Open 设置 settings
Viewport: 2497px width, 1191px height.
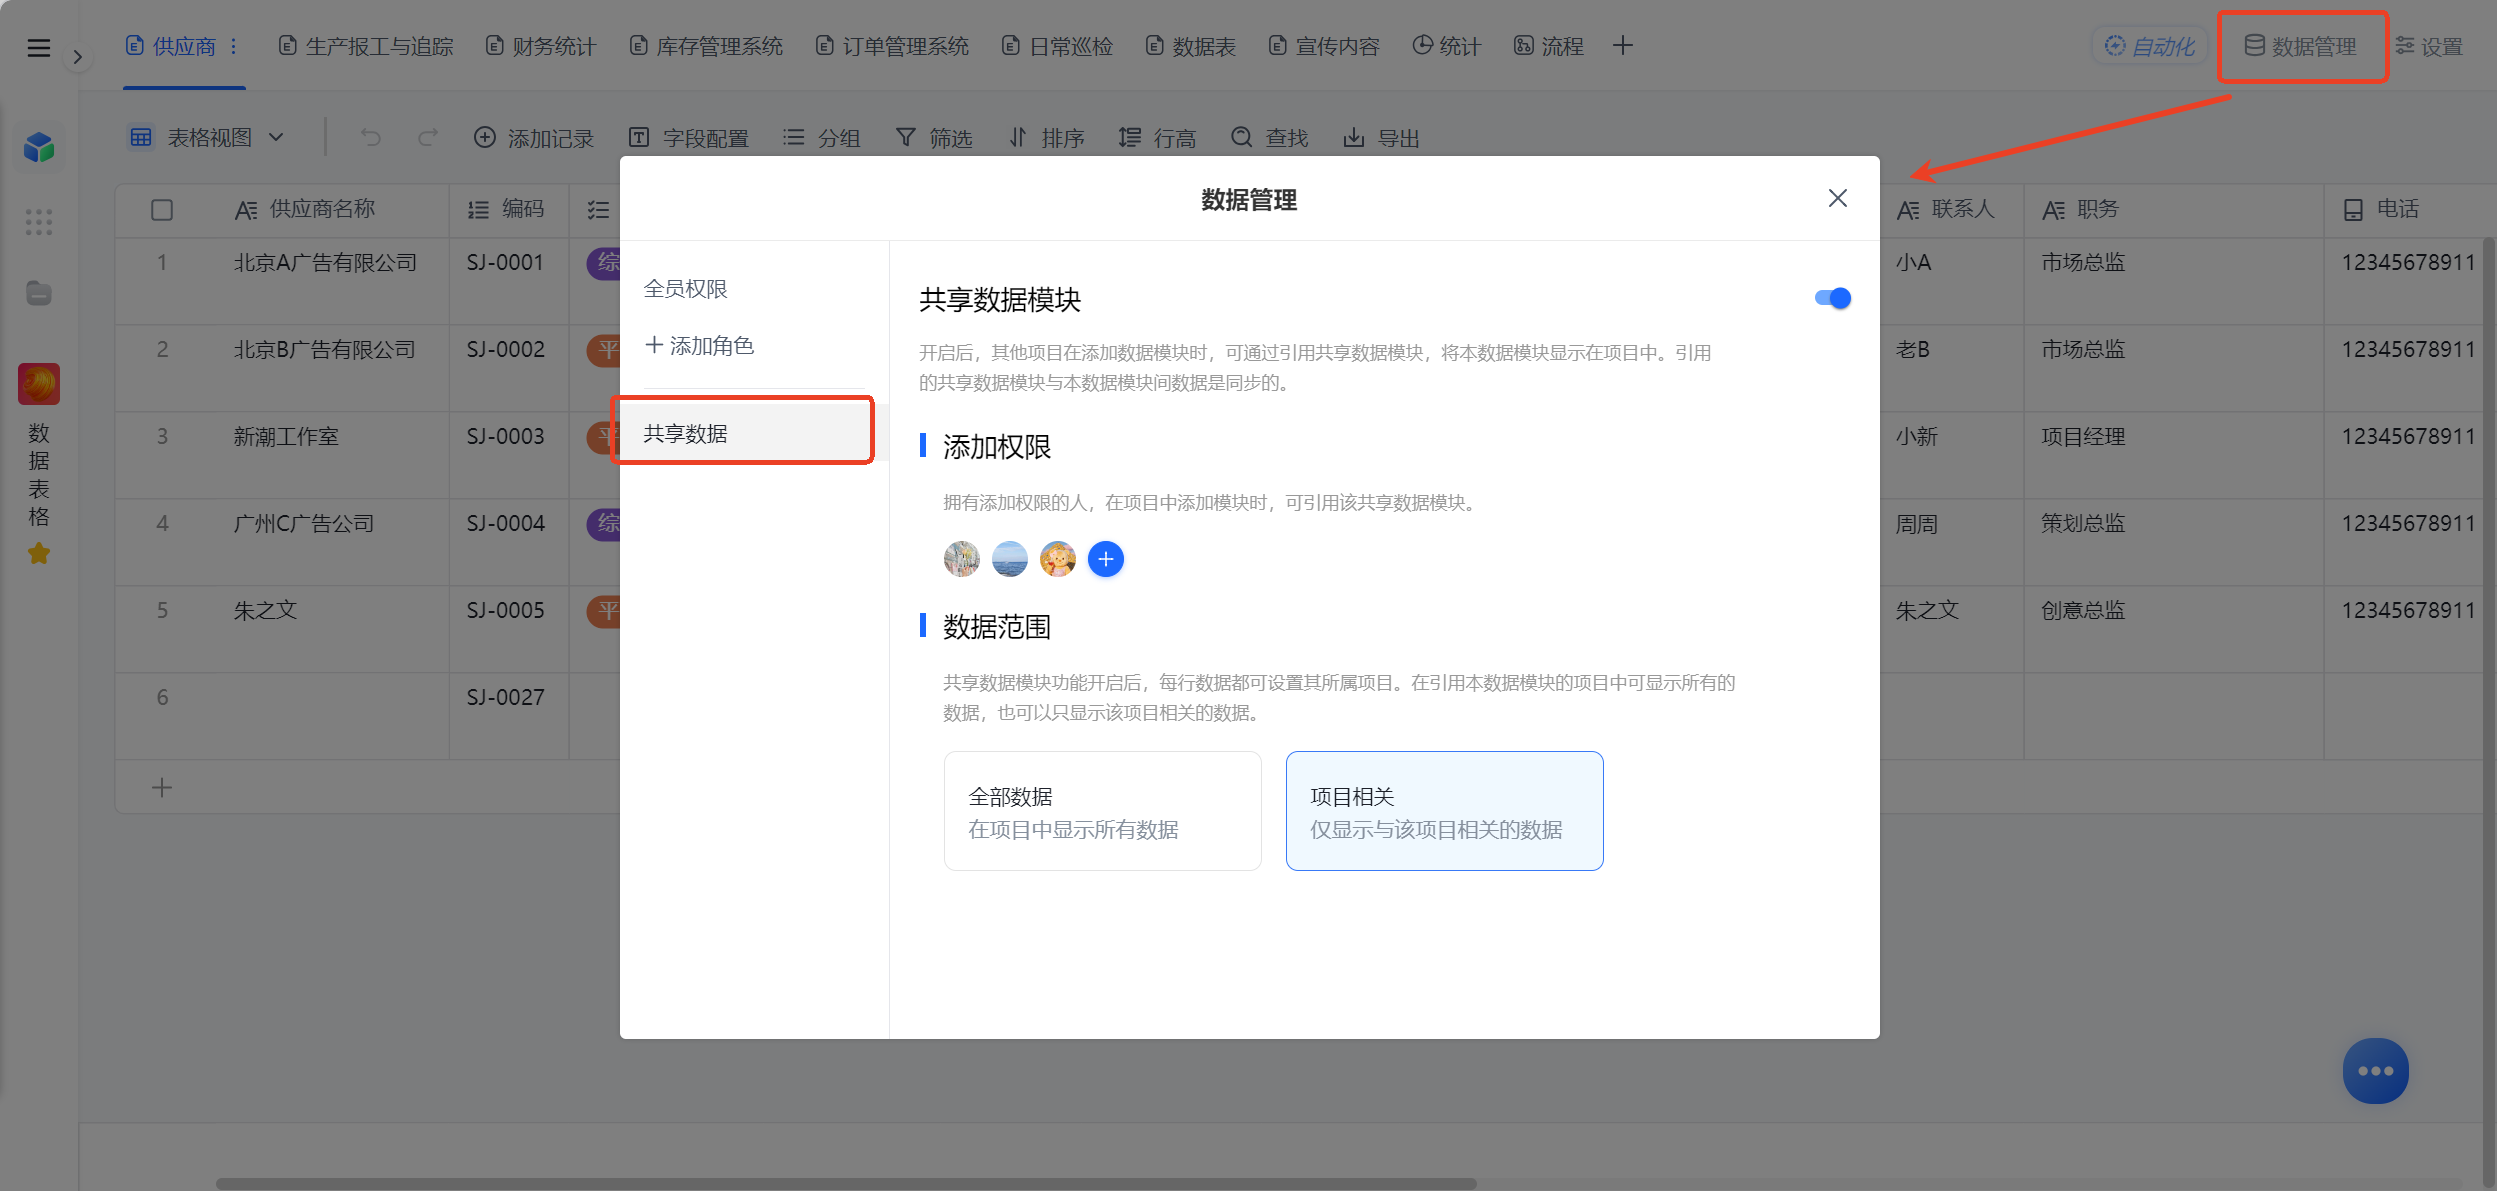click(2429, 47)
